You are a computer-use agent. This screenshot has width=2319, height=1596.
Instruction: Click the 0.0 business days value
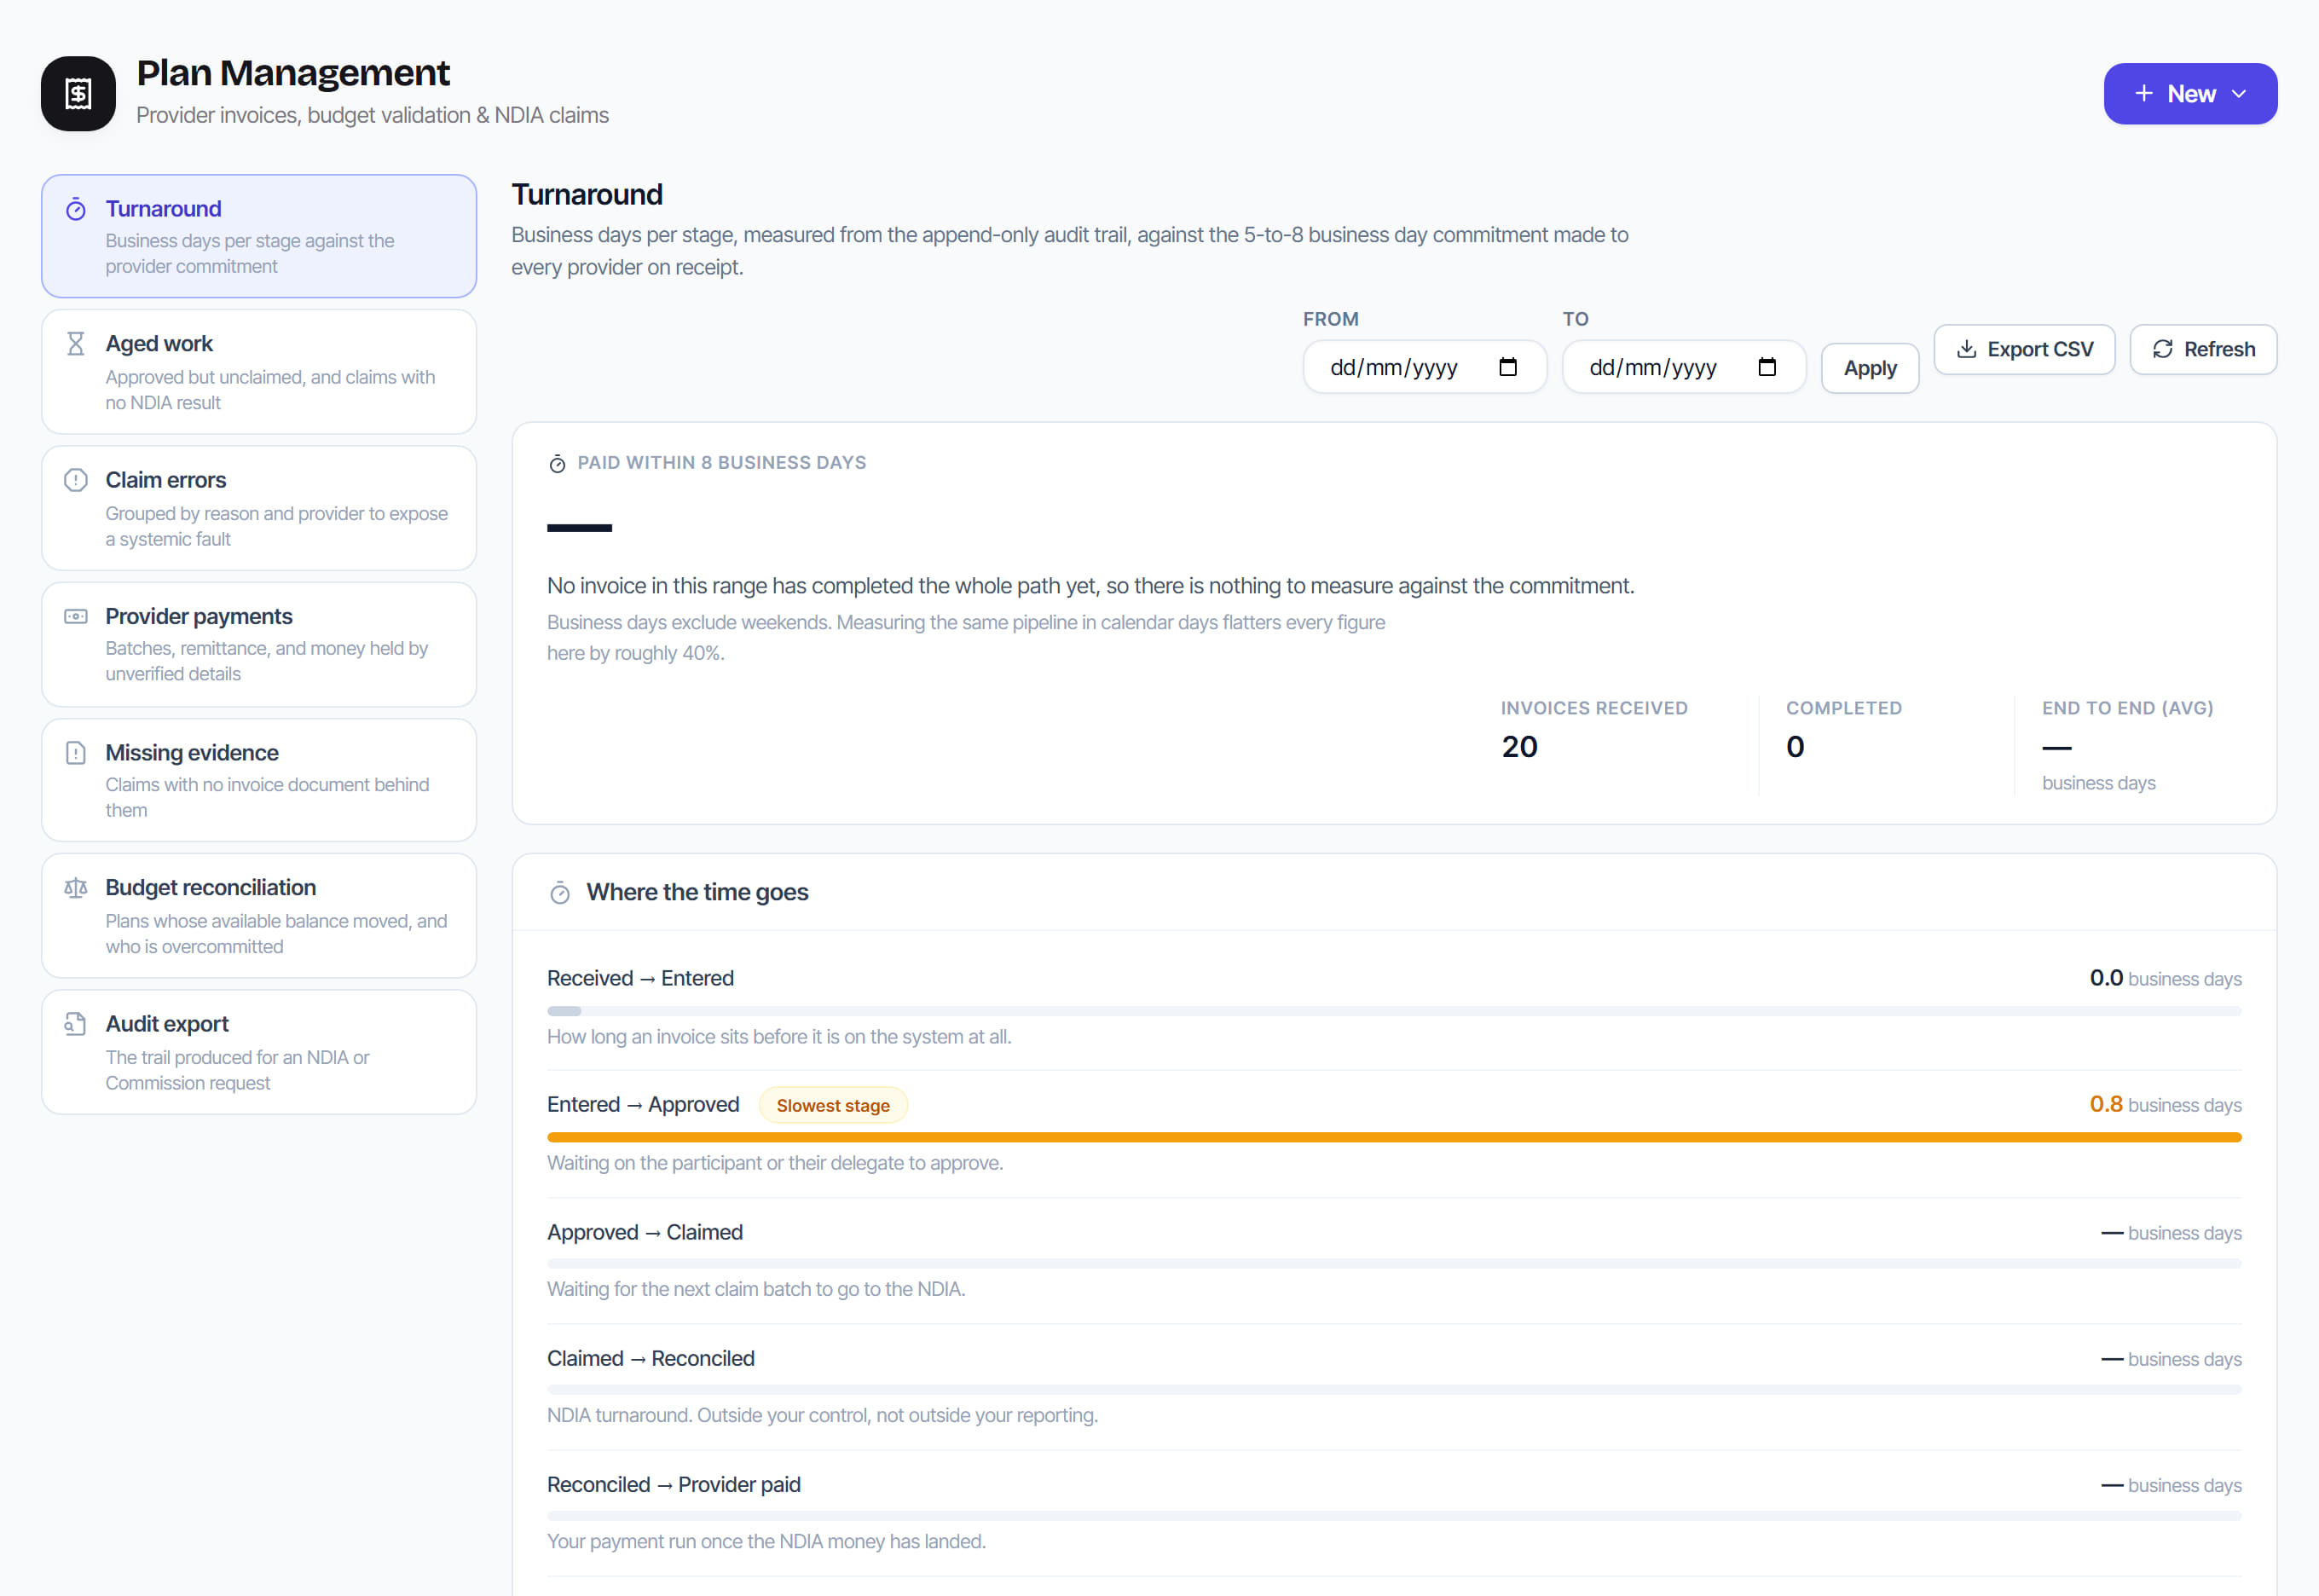click(2165, 978)
